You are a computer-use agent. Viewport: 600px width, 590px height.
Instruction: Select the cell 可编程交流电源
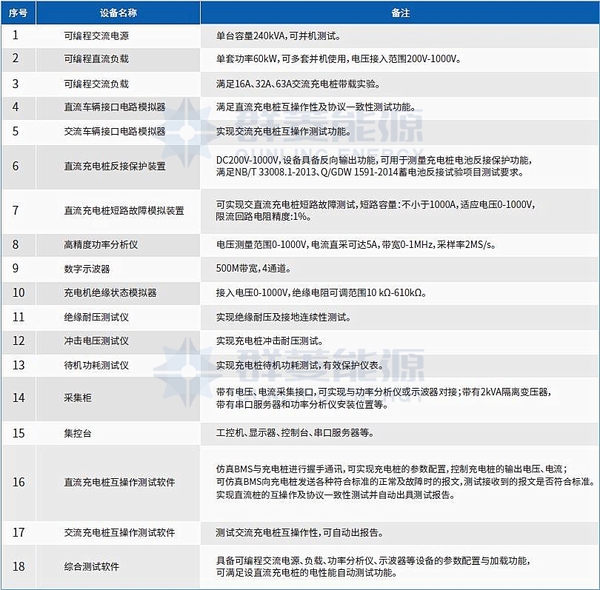tap(96, 36)
